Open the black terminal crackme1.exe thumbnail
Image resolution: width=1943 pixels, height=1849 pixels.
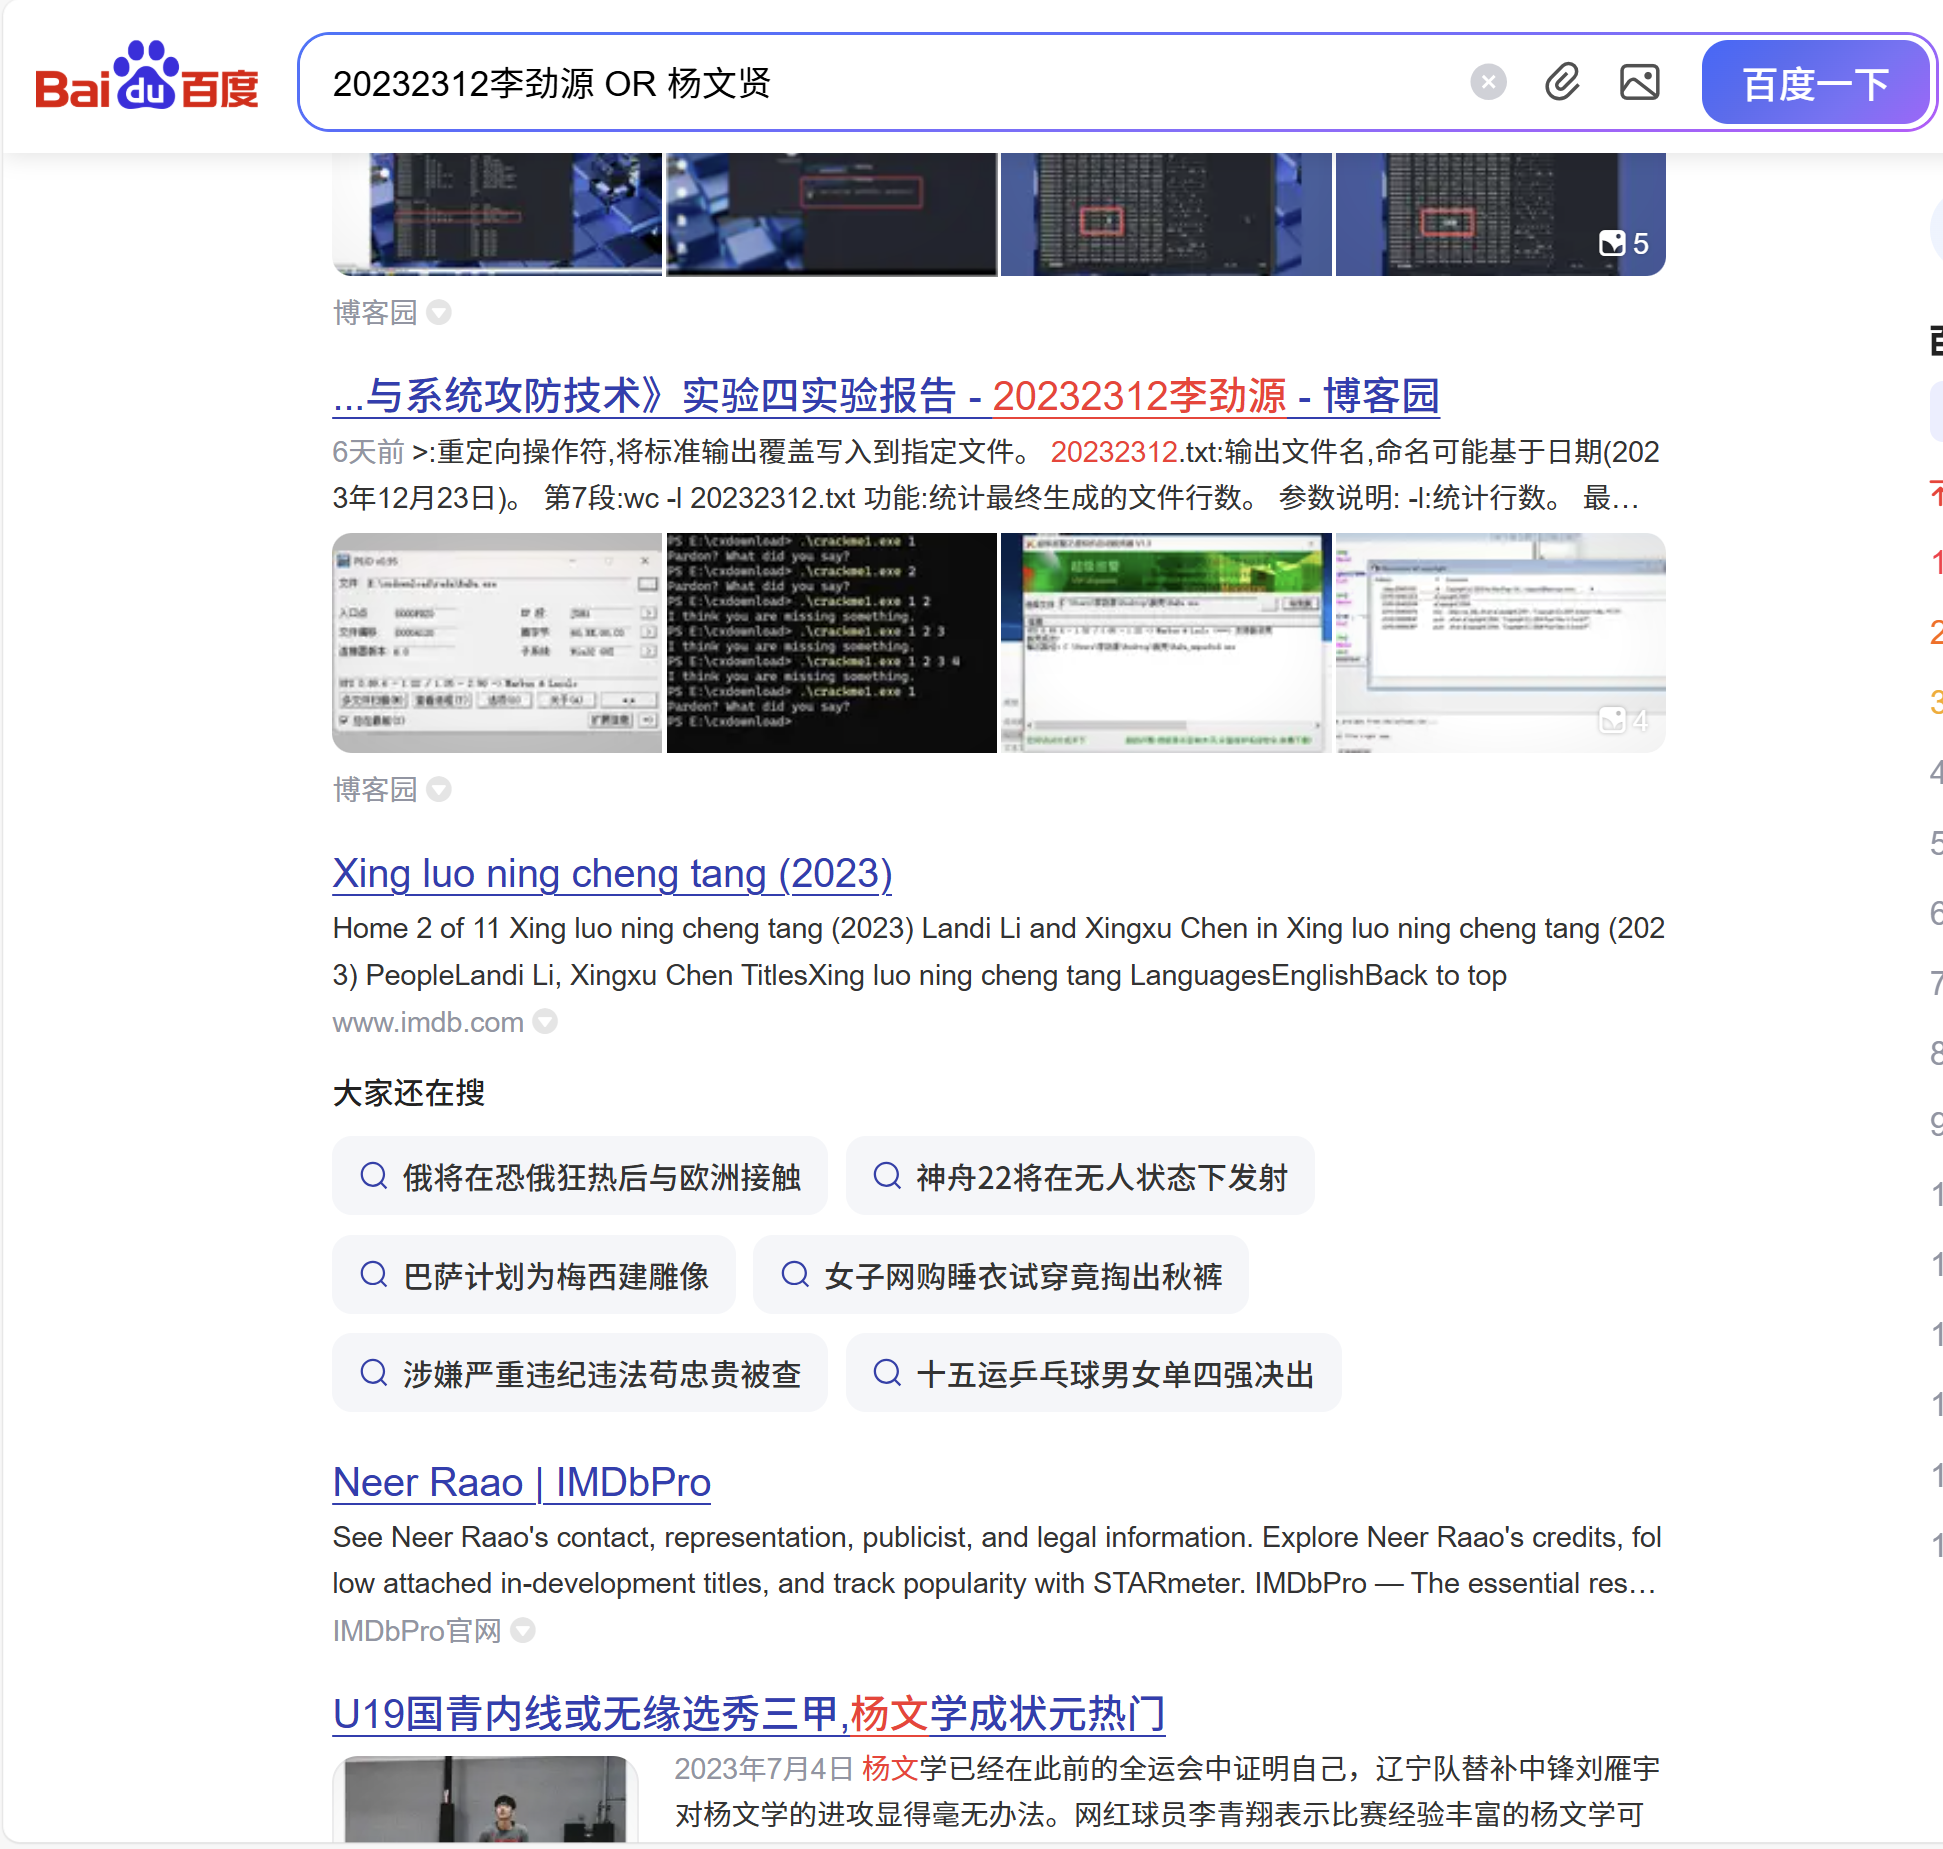click(831, 643)
